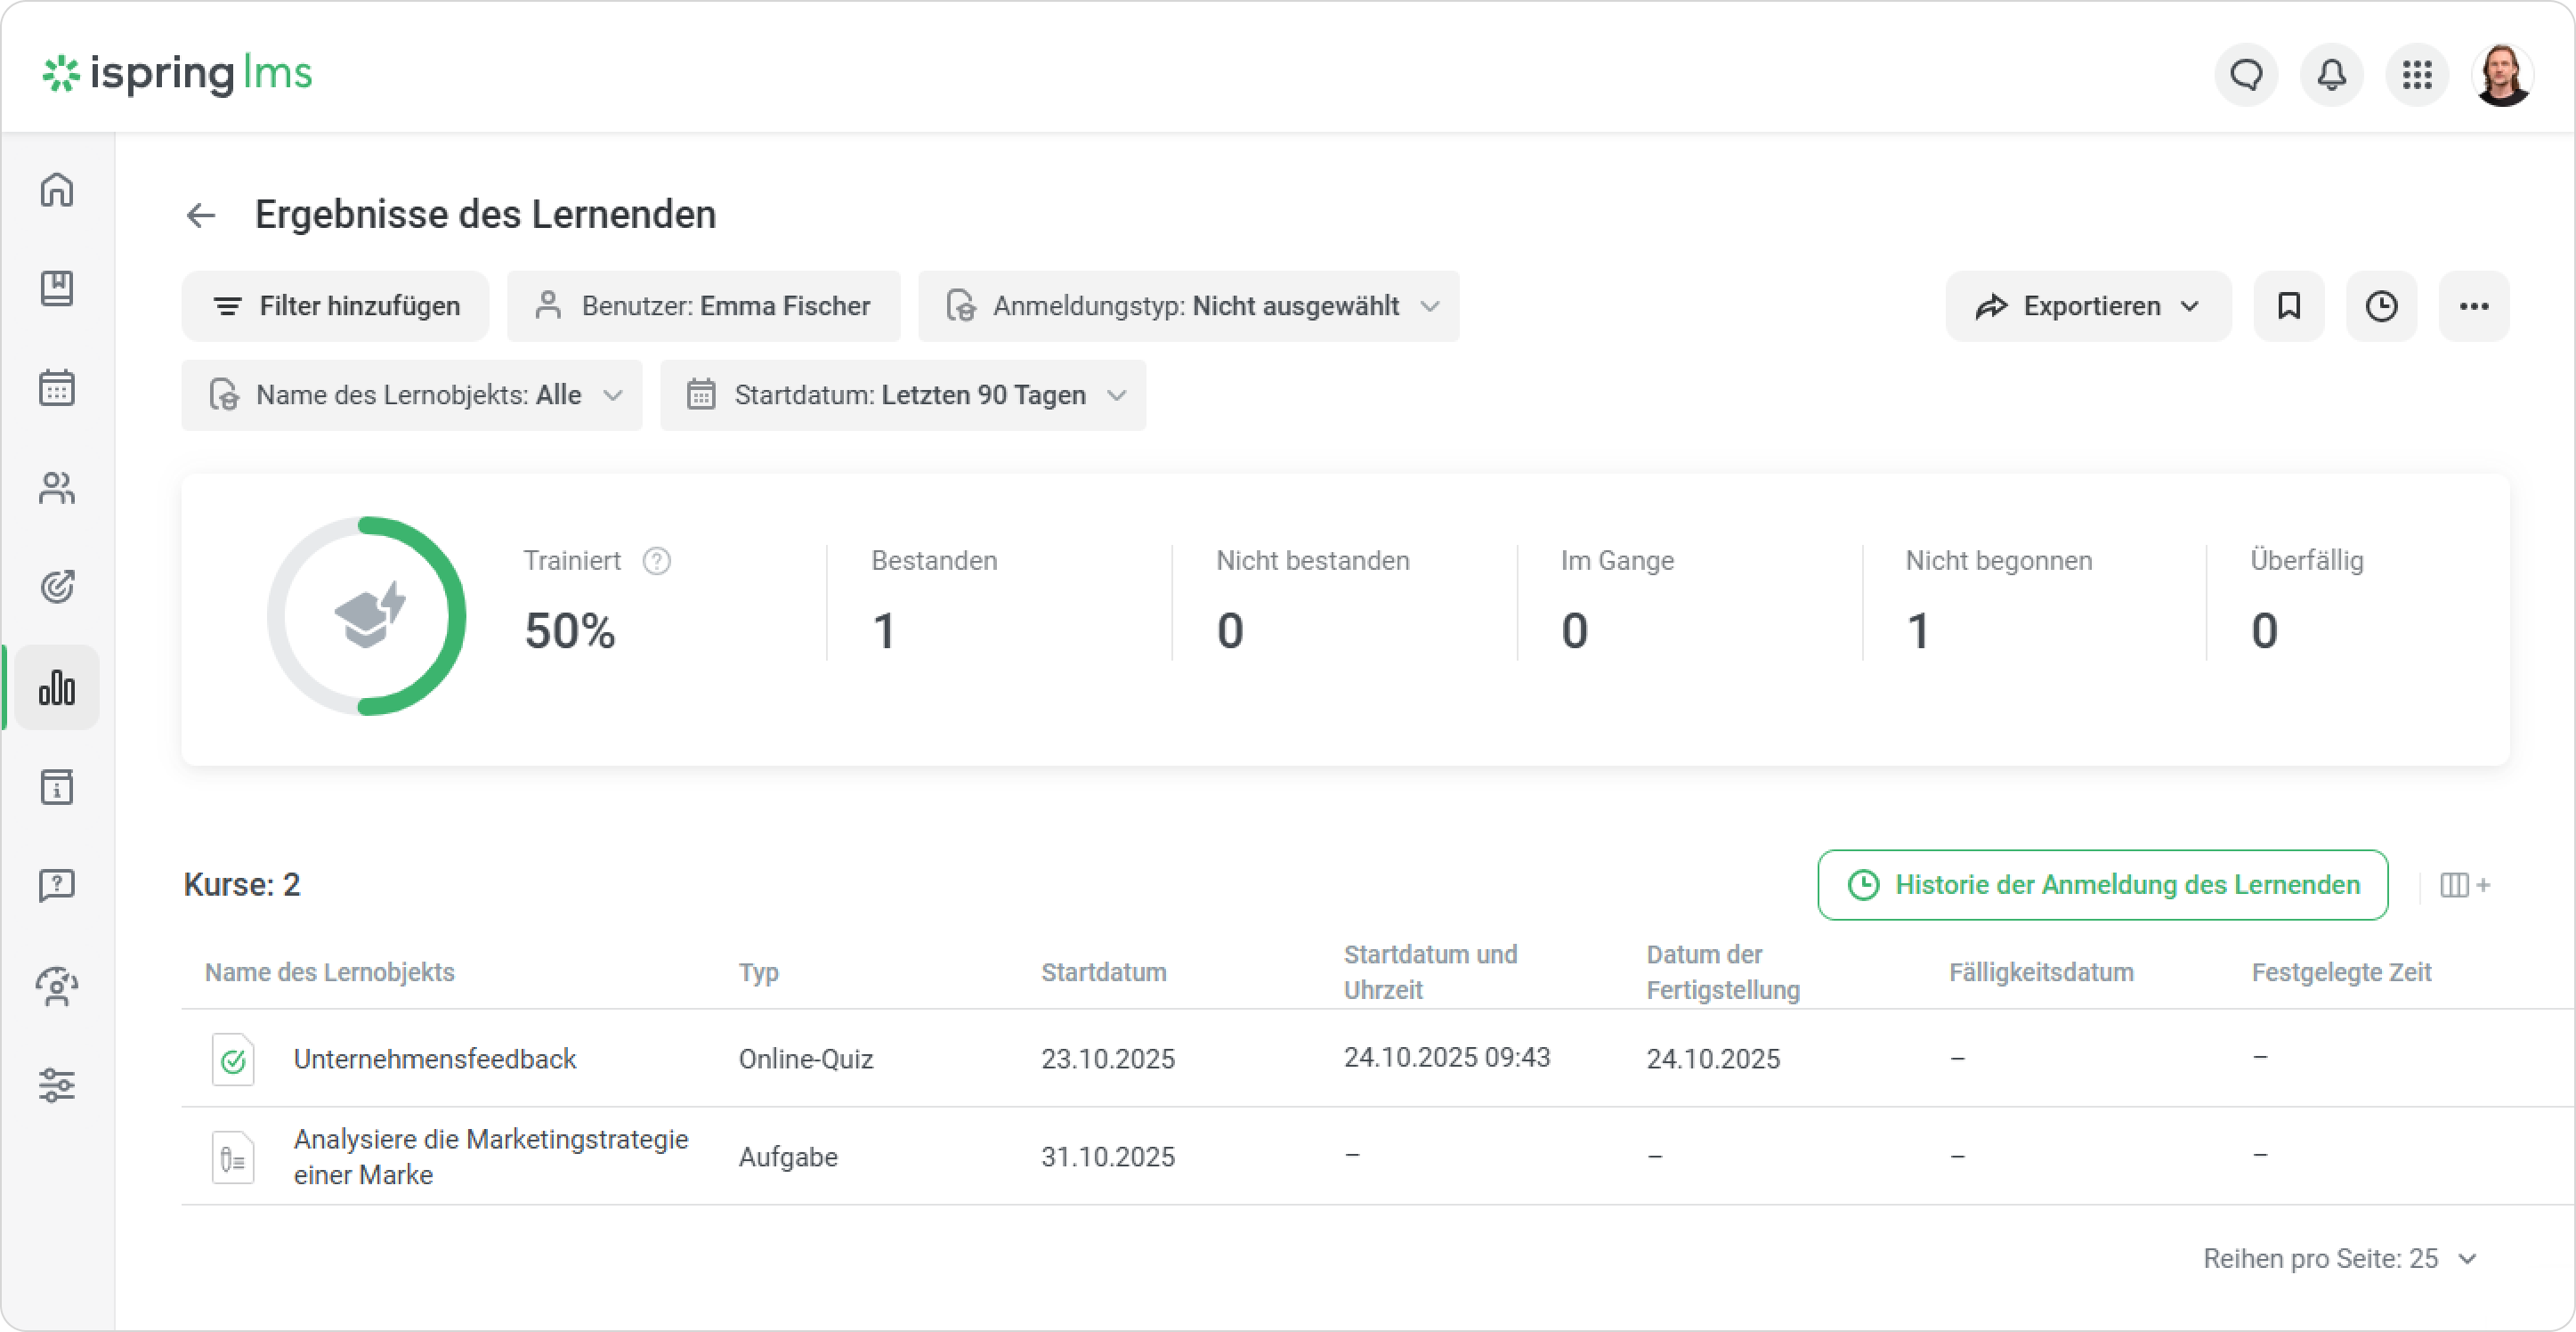The image size is (2576, 1332).
Task: Expand the Exportieren dropdown
Action: point(2089,306)
